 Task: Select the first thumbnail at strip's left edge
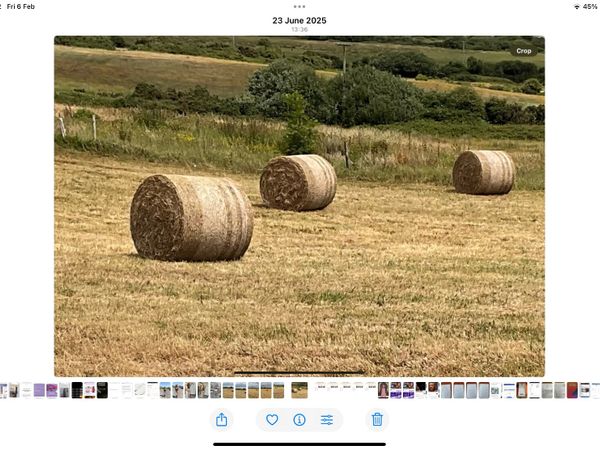3,390
